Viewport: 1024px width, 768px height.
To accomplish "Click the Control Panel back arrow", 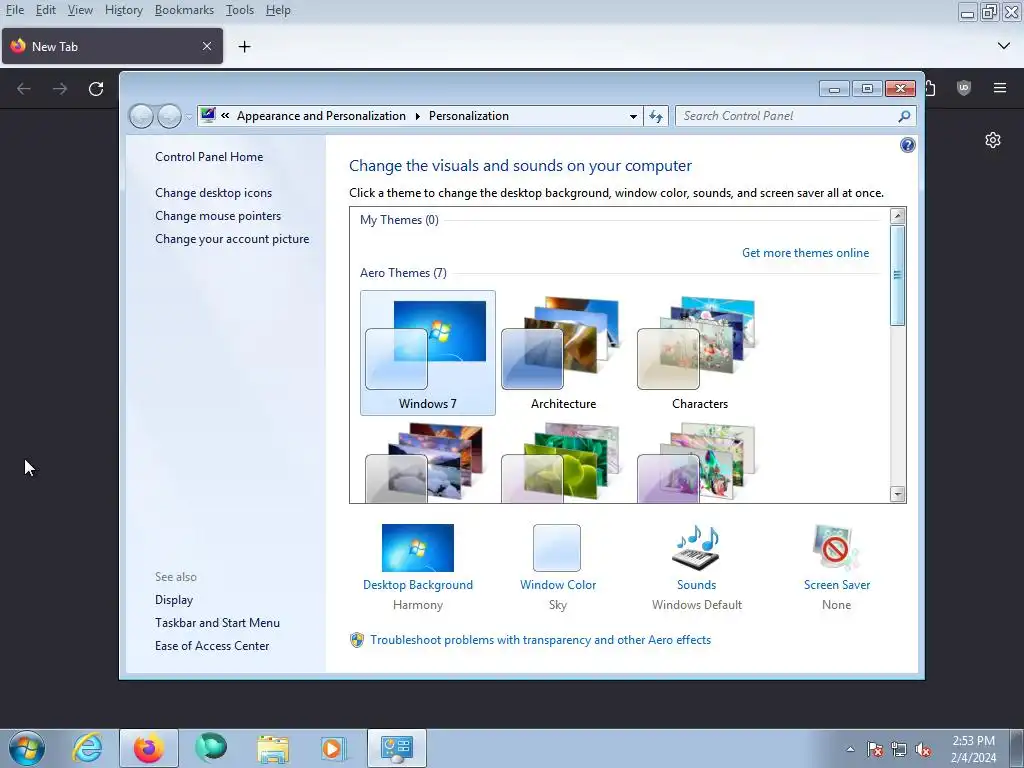I will (141, 116).
